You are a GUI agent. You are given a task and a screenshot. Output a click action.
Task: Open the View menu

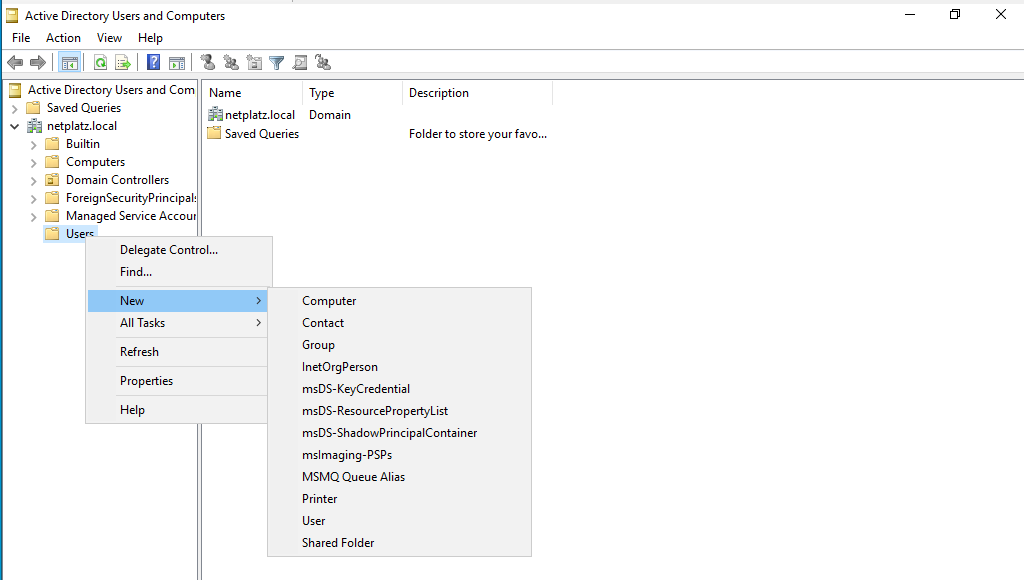click(x=109, y=38)
